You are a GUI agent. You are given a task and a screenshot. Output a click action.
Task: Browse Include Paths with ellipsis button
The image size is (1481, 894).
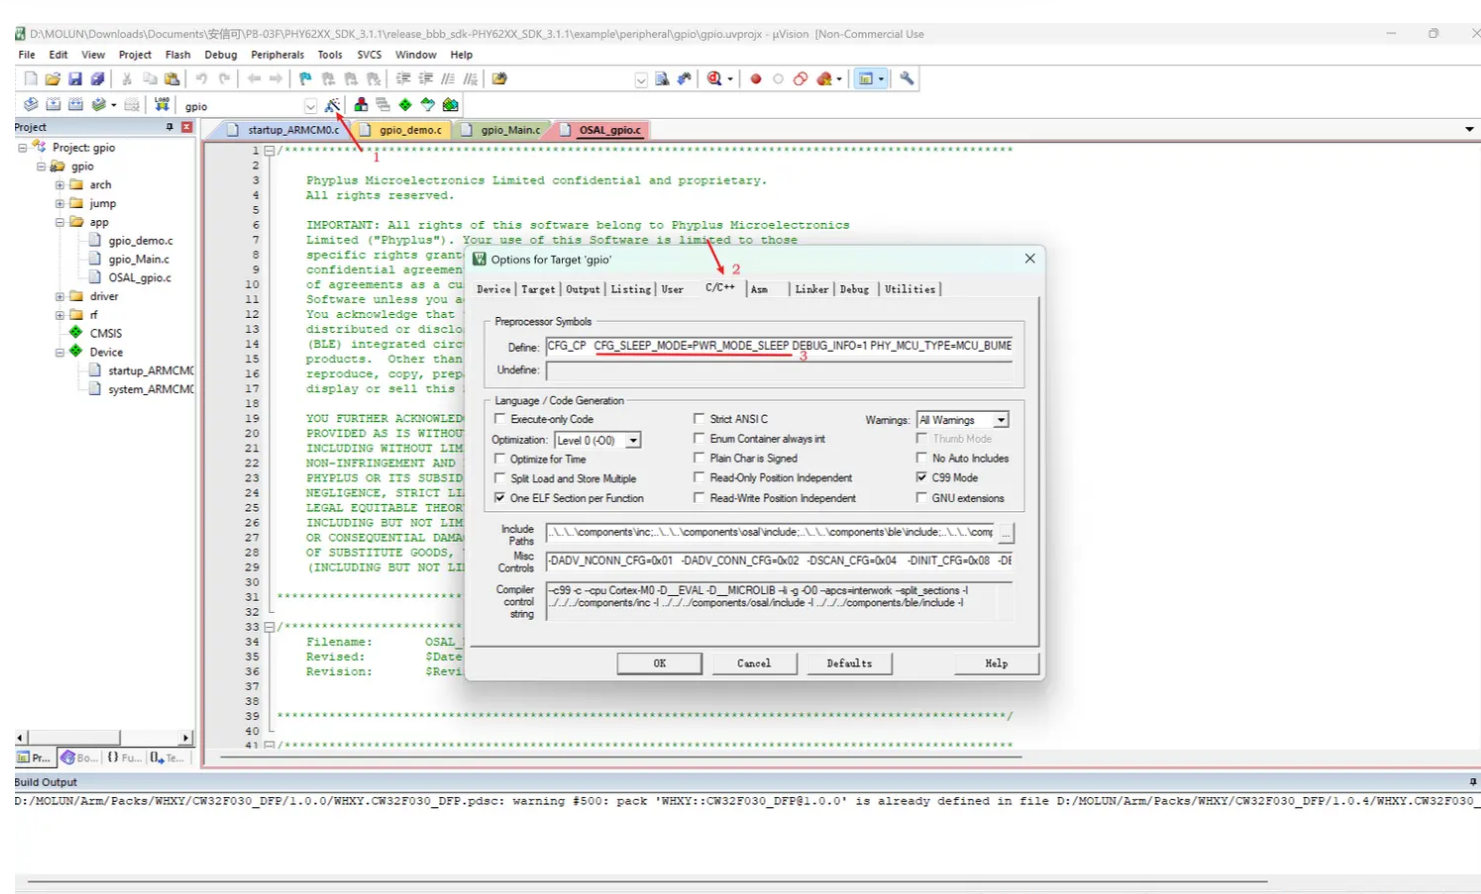click(x=1006, y=533)
